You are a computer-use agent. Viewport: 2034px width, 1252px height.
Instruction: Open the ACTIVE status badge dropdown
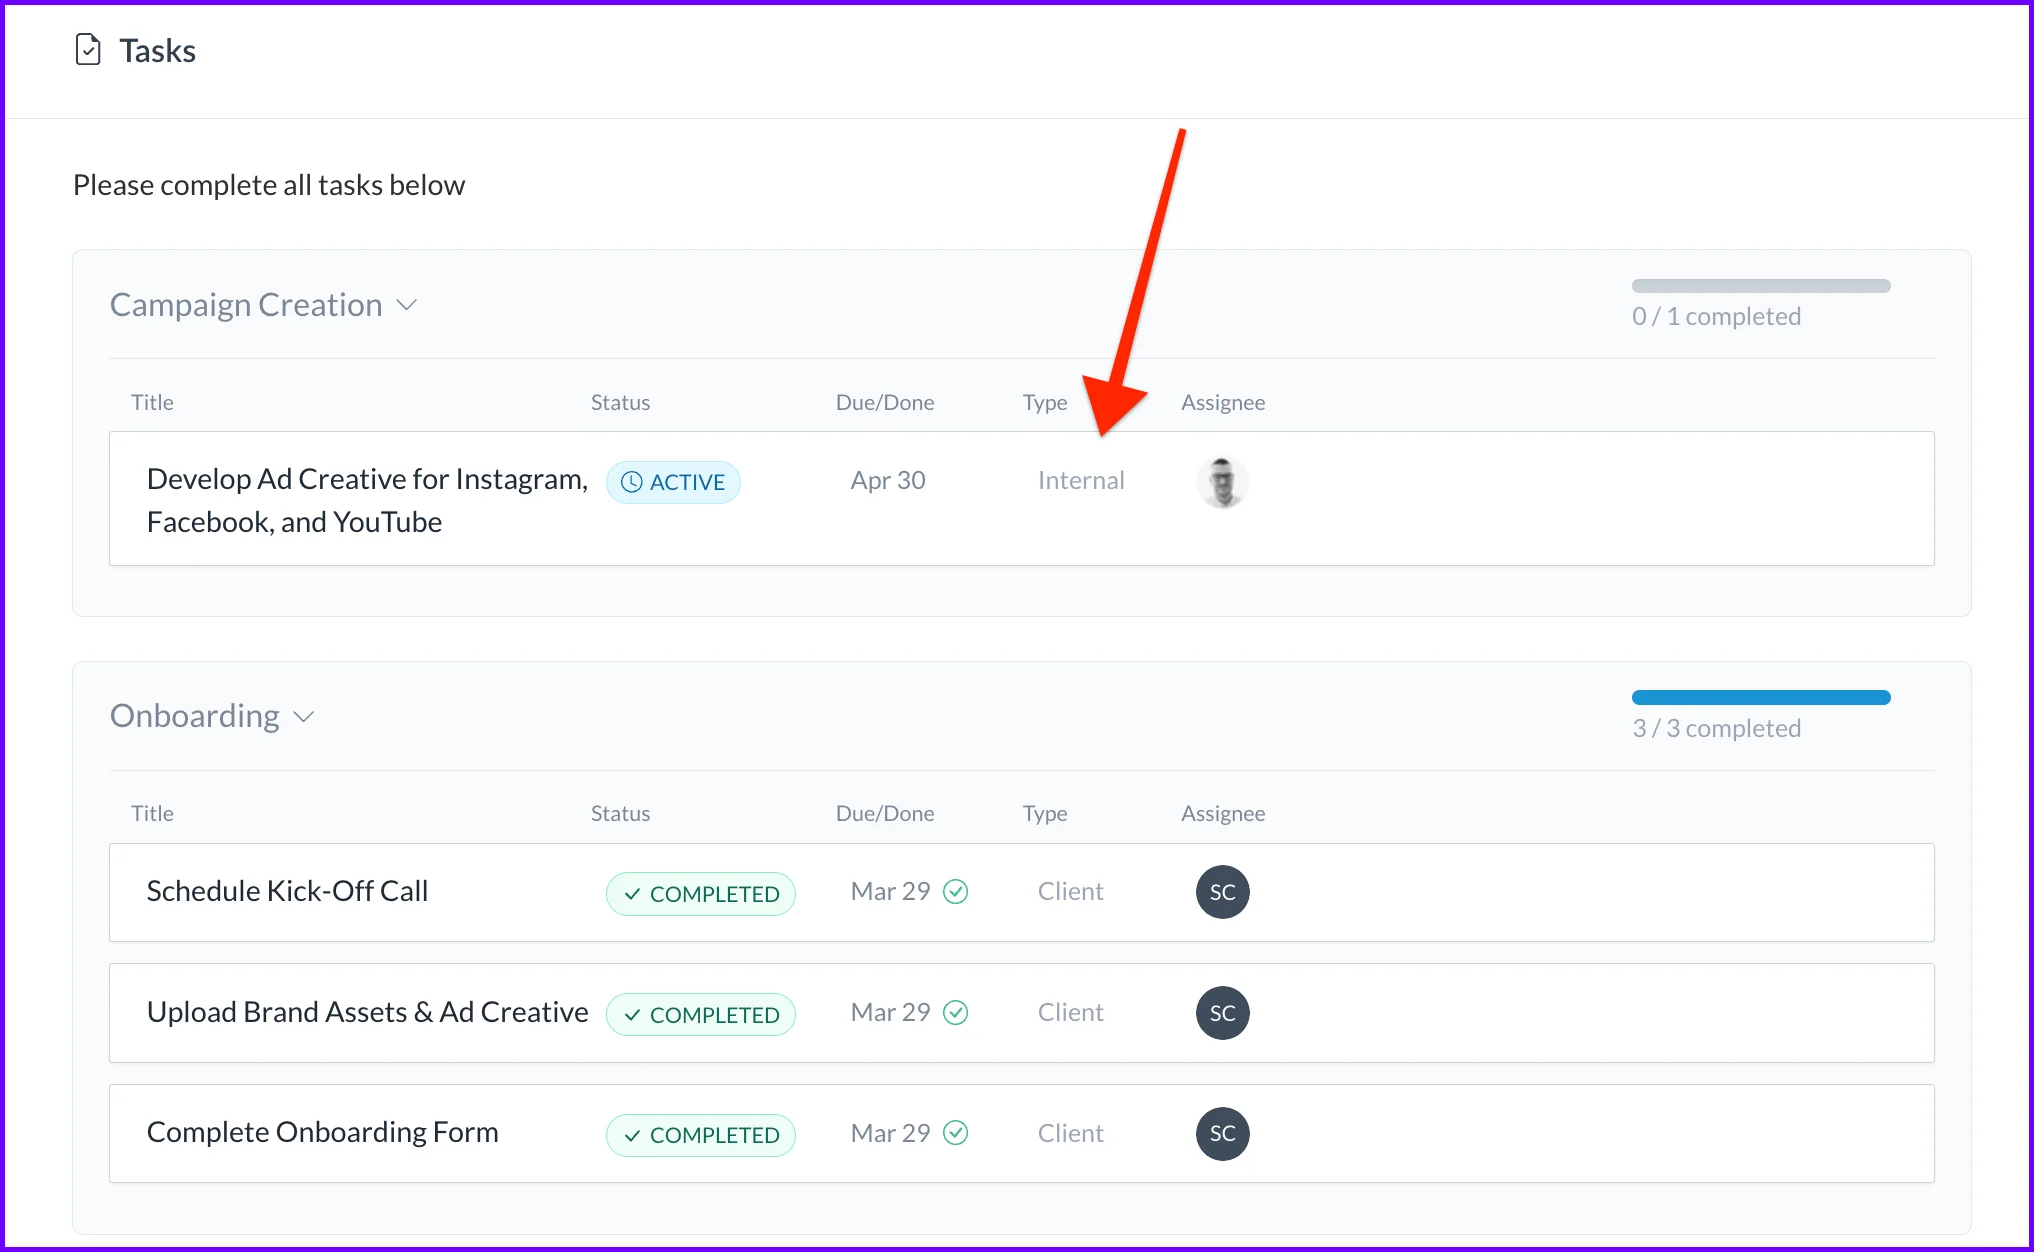[x=673, y=482]
